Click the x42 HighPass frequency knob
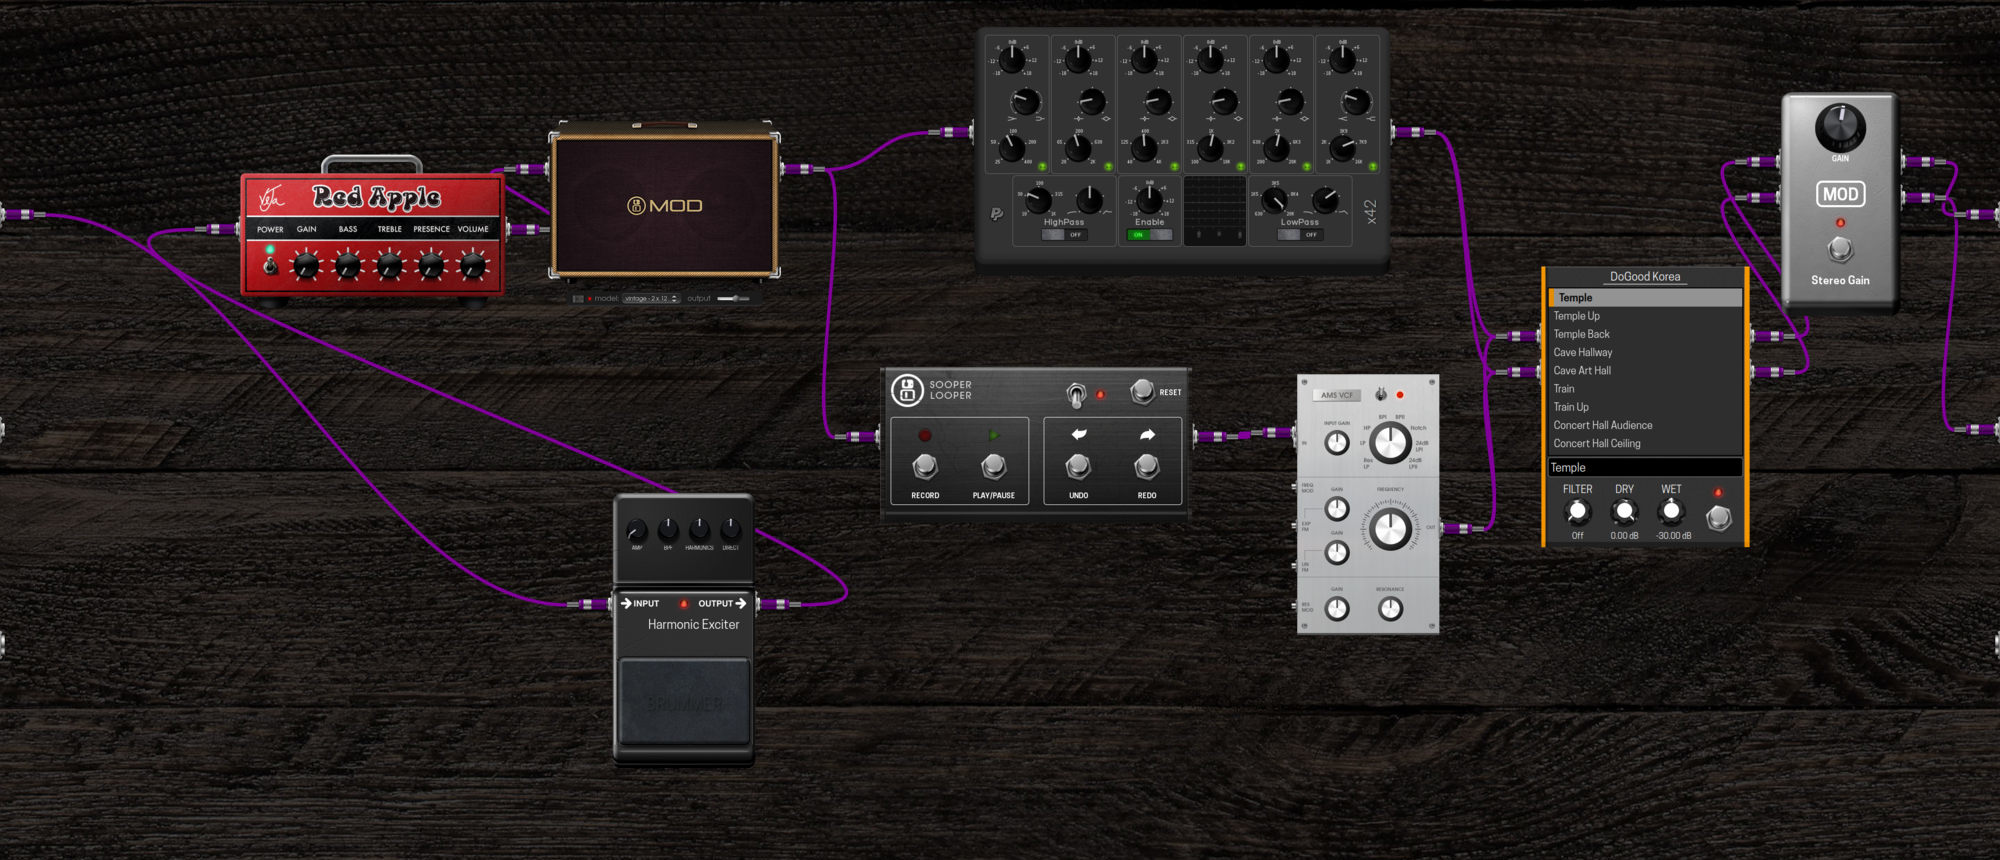 [x=1039, y=200]
